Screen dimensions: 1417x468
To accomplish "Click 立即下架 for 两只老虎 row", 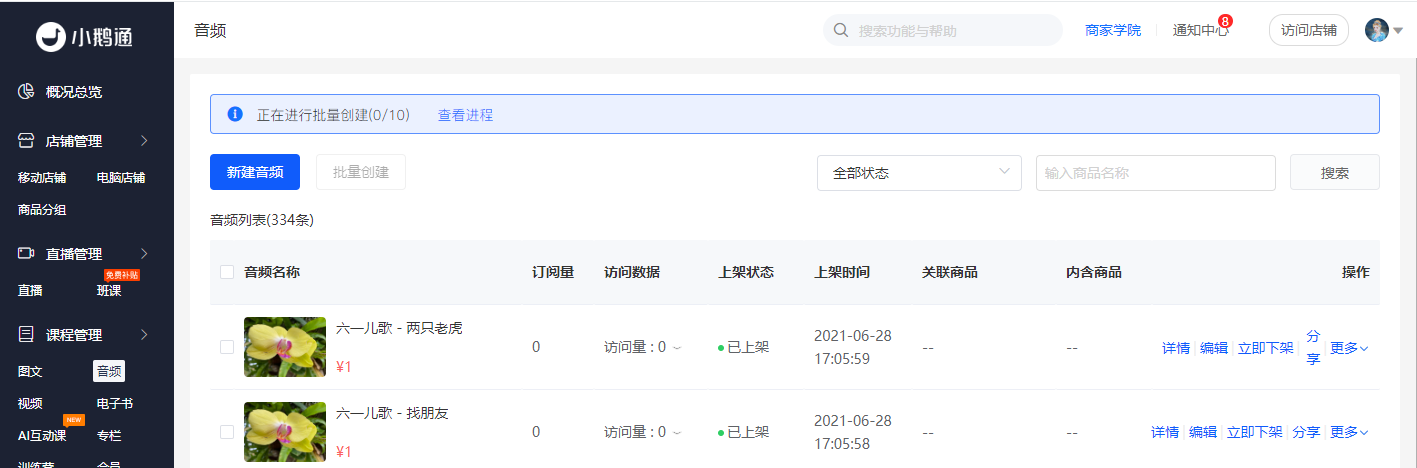I will [1266, 348].
